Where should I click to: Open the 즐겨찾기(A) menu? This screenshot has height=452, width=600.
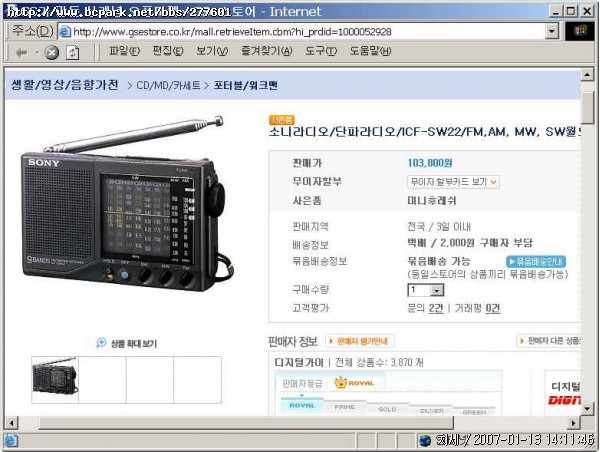point(266,51)
